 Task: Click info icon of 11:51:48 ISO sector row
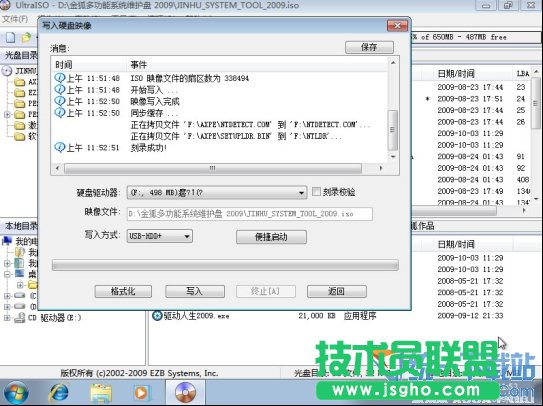[60, 78]
